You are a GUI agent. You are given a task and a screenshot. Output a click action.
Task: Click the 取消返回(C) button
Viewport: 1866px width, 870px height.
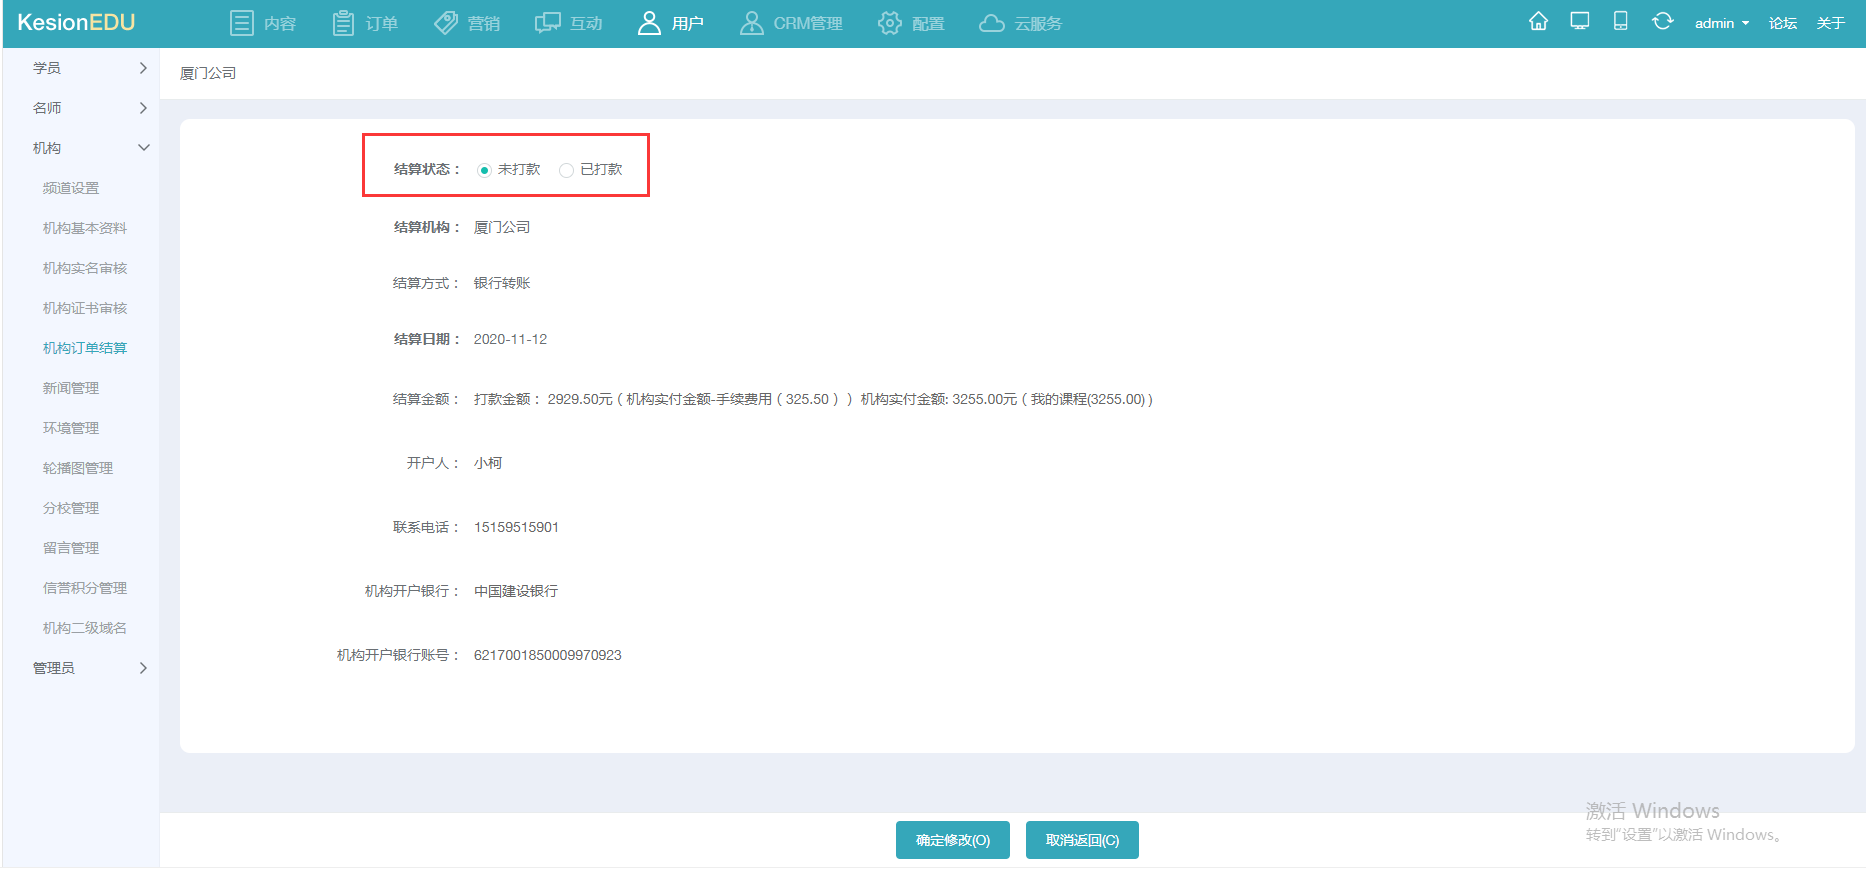(x=1082, y=840)
